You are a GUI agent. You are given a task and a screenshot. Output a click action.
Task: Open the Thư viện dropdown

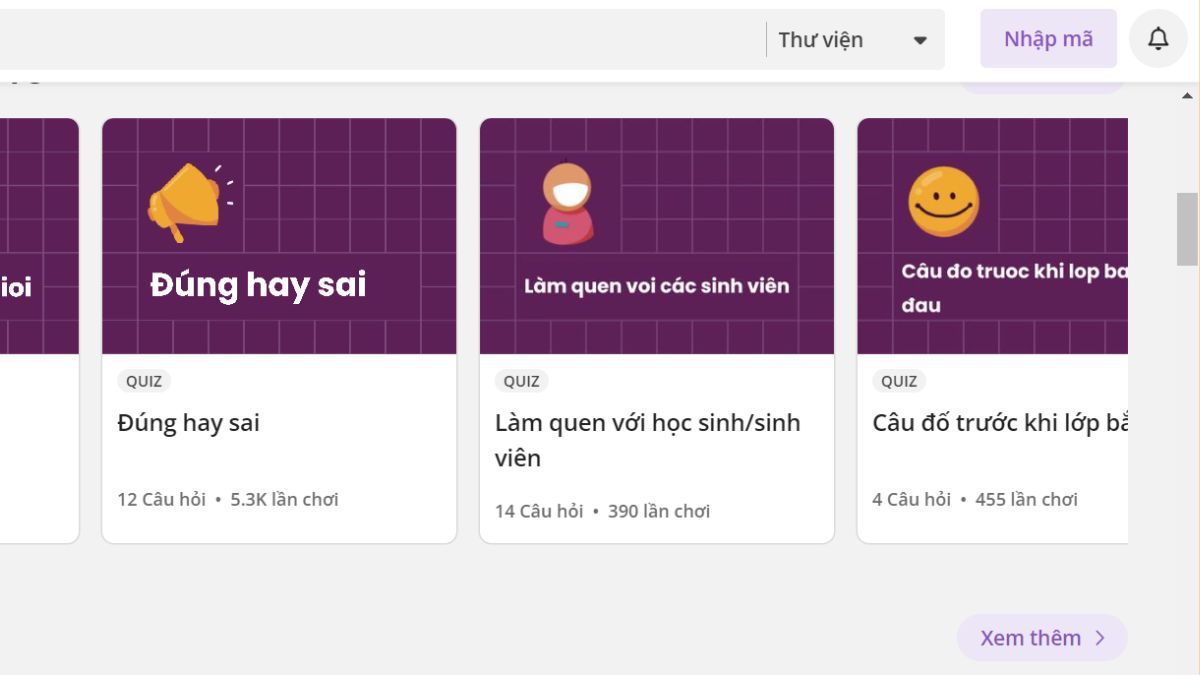853,40
